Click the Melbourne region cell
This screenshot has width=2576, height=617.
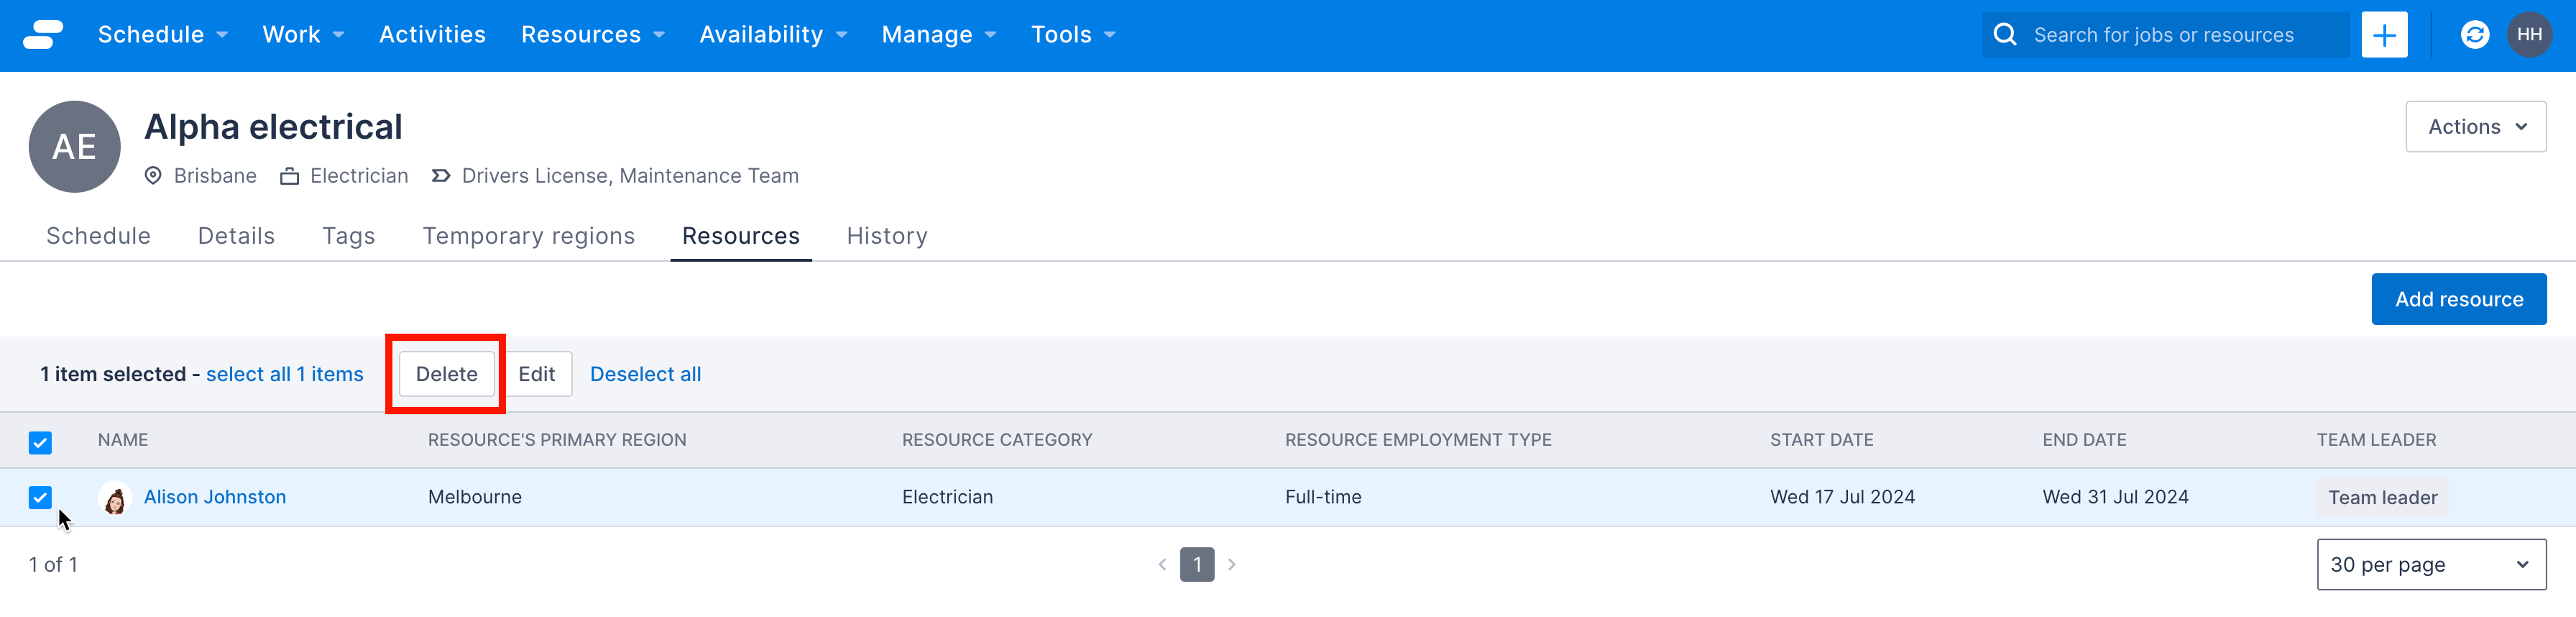click(475, 497)
